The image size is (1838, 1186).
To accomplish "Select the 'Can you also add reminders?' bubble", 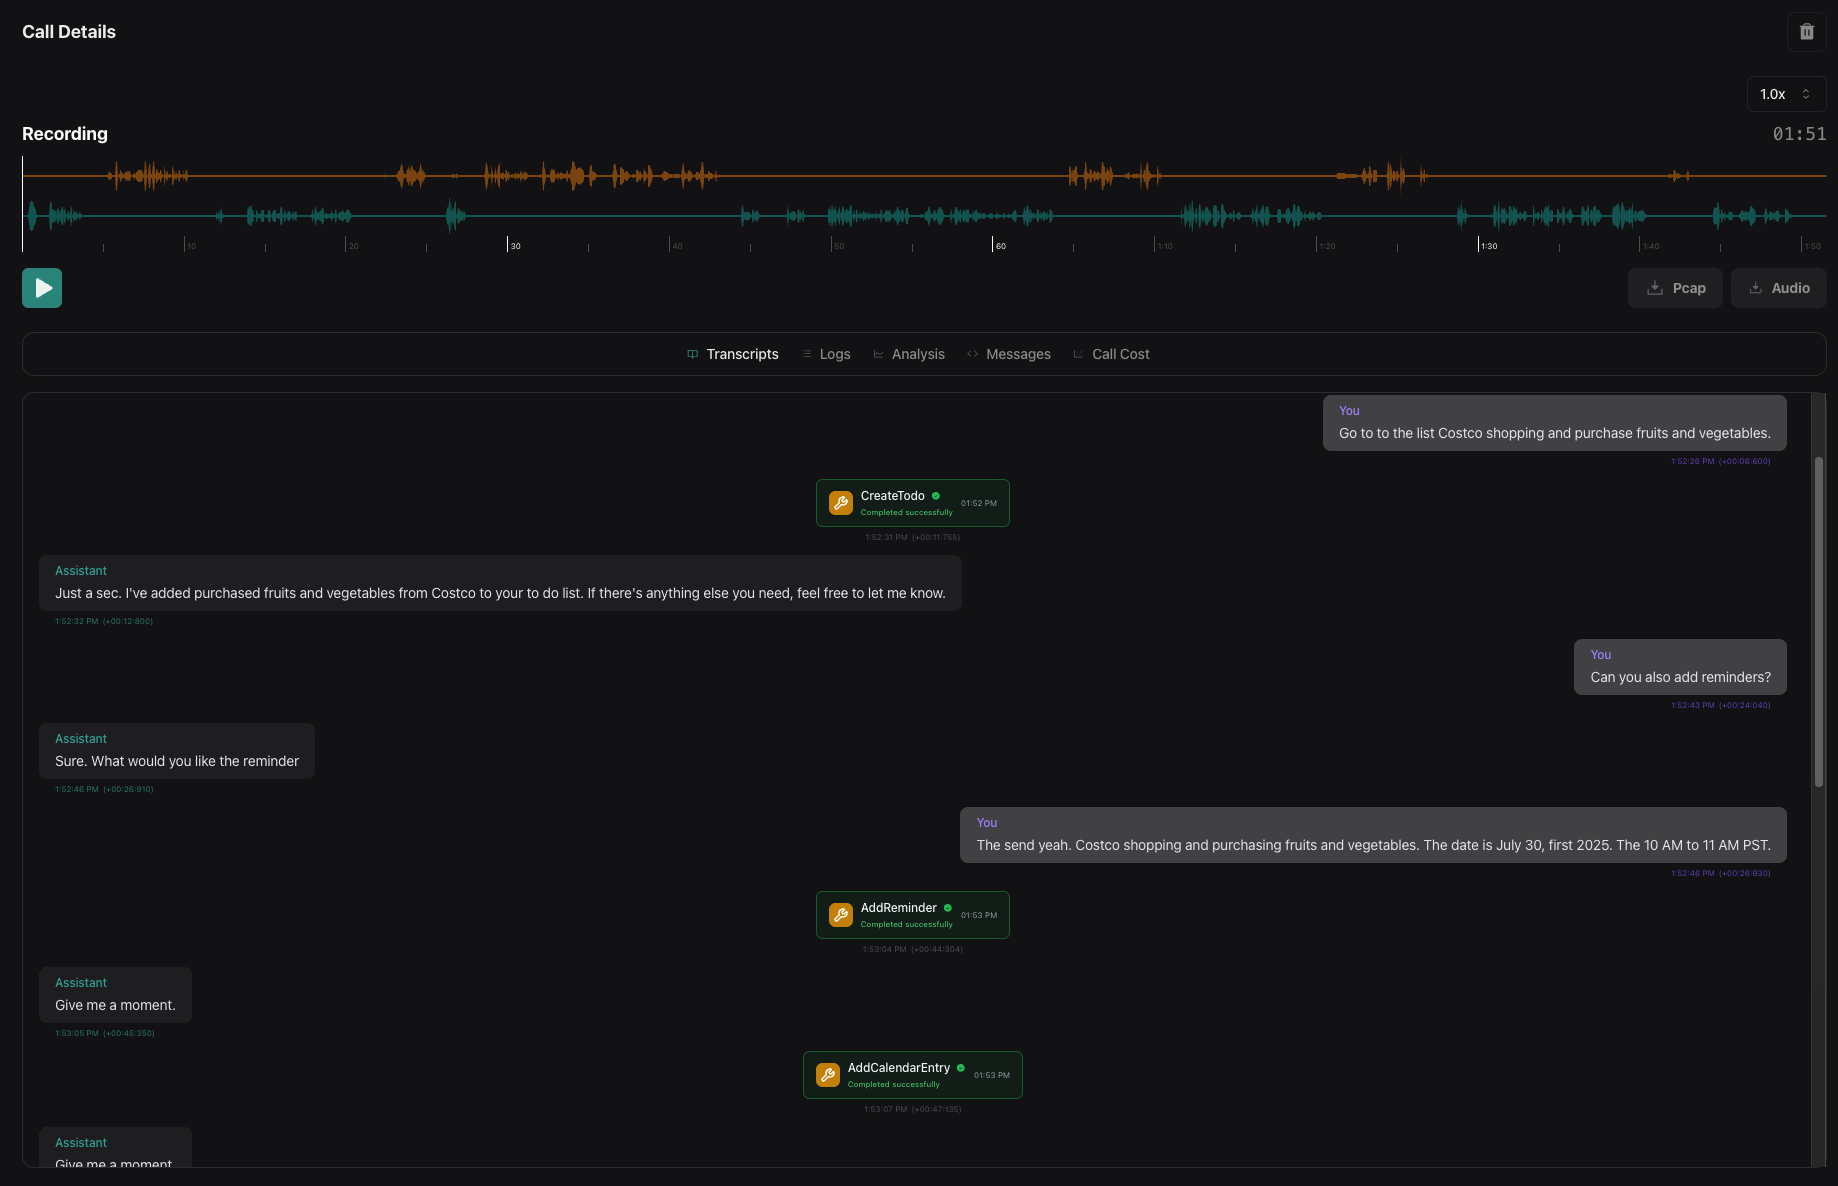I will (x=1680, y=667).
